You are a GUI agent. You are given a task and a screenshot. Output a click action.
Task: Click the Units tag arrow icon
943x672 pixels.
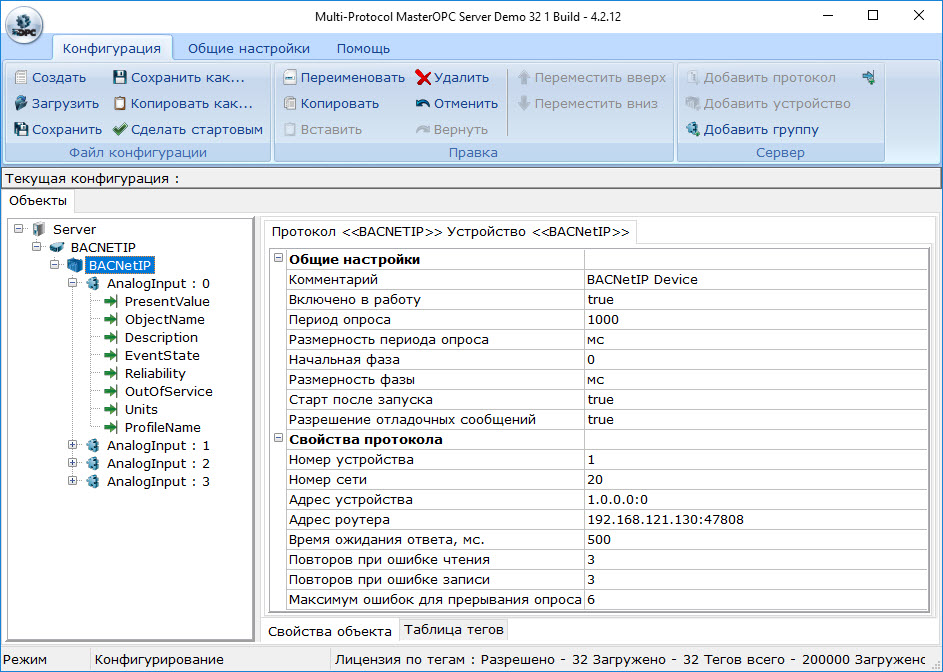point(111,409)
